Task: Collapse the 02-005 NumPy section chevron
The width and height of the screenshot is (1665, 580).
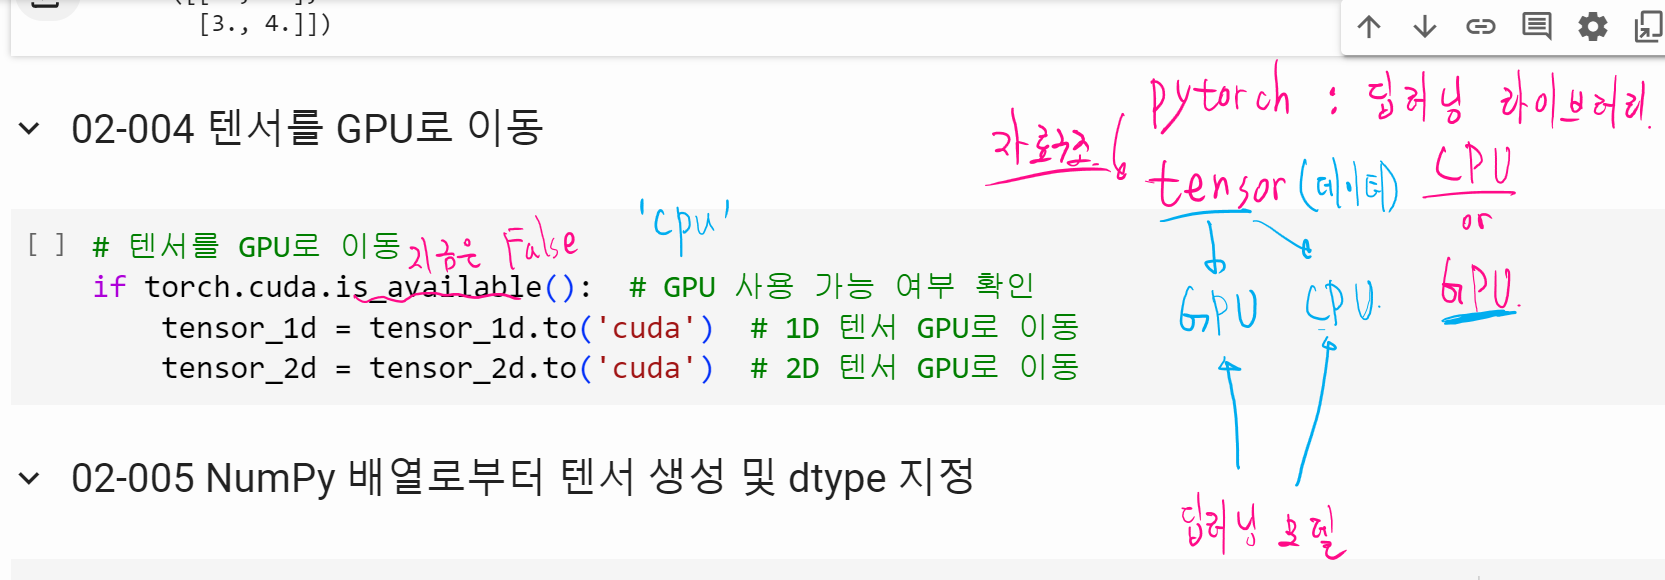Action: click(x=30, y=479)
